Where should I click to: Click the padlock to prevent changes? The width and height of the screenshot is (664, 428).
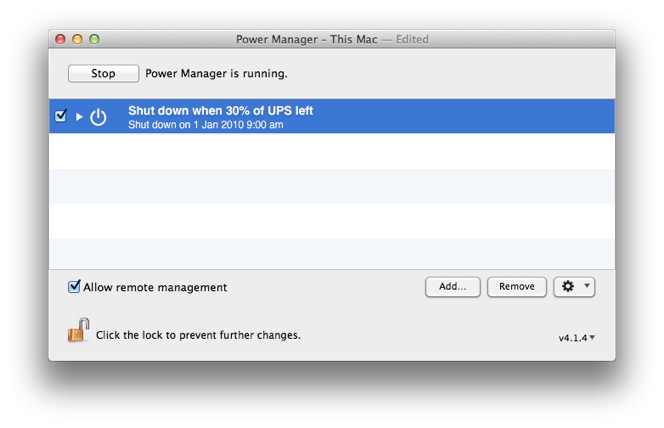tap(78, 330)
